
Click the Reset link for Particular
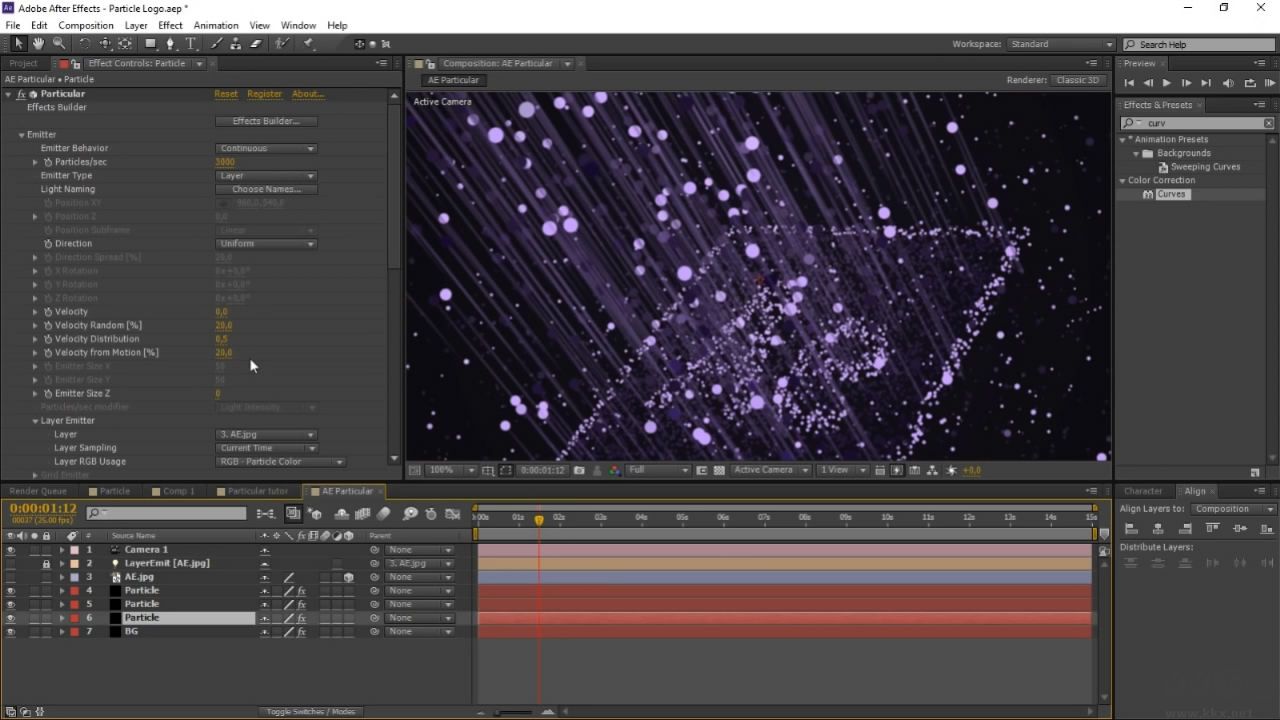[x=226, y=94]
